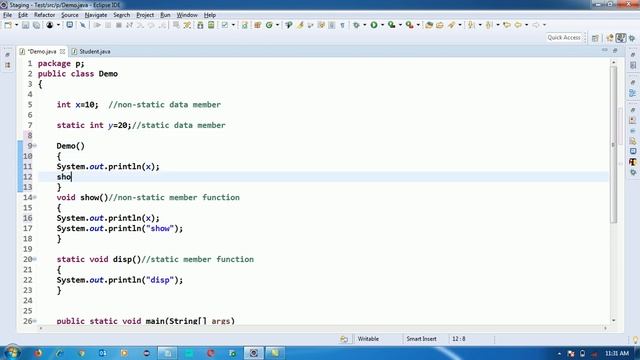The width and height of the screenshot is (640, 360).
Task: Click the Writable status entry
Action: click(x=368, y=339)
